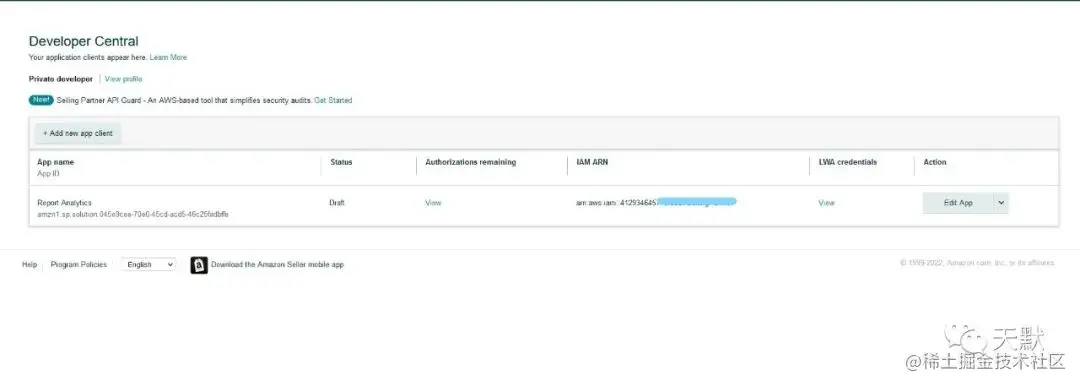View authorizations remaining for Report Analytics

click(x=433, y=203)
